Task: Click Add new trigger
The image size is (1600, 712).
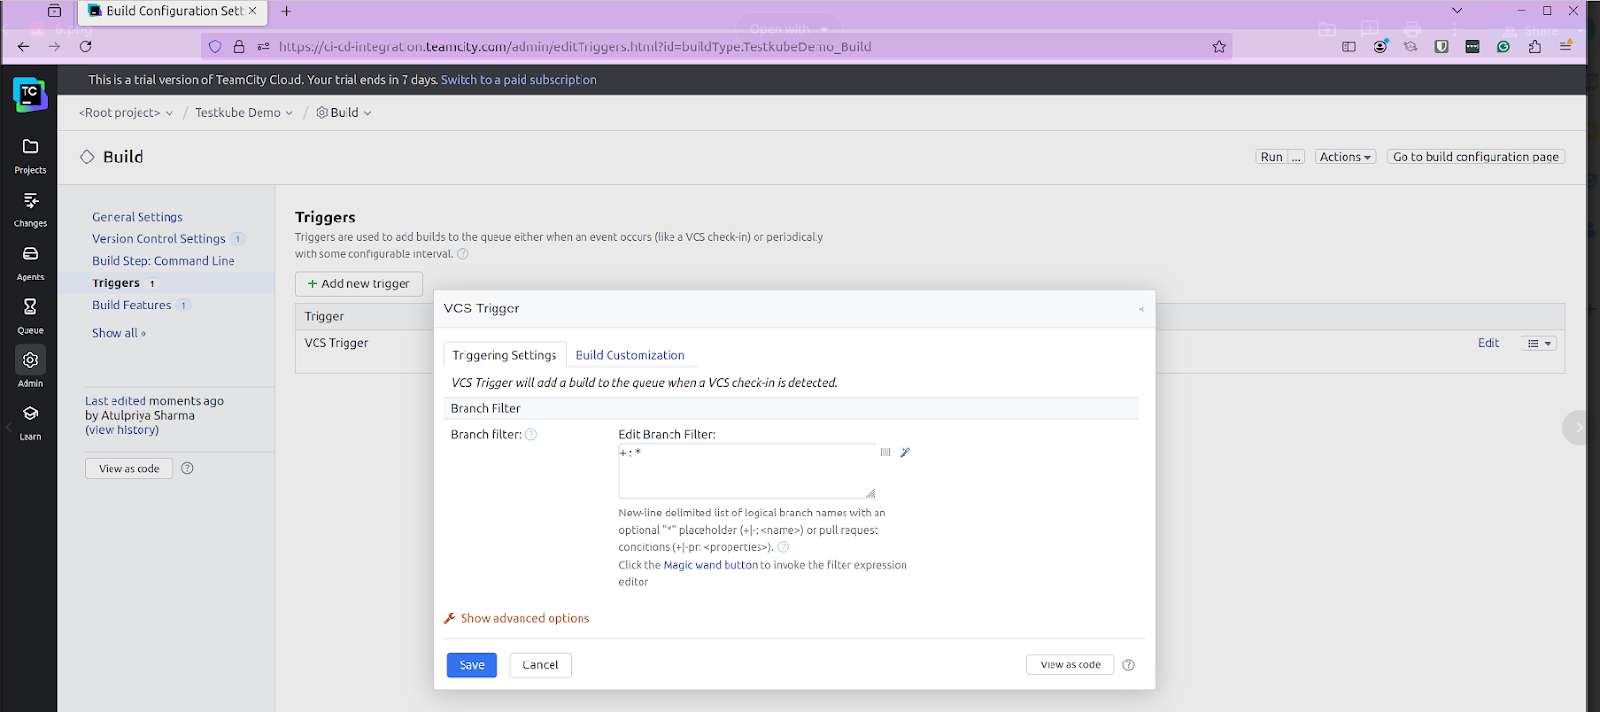Action: click(x=359, y=284)
